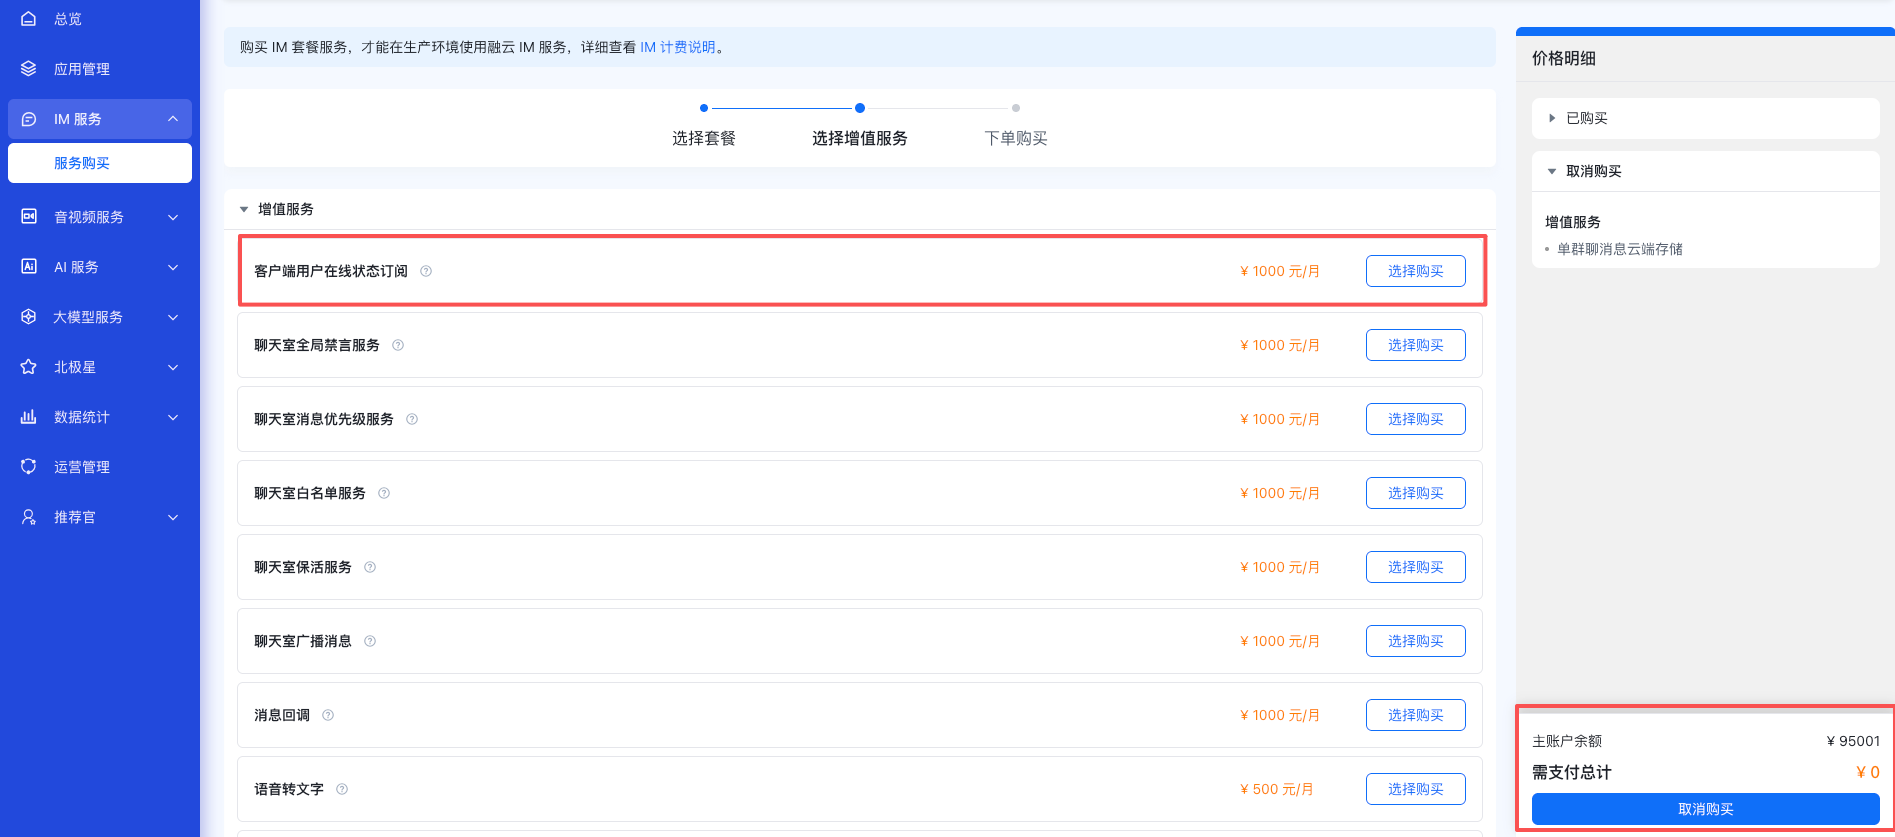The image size is (1895, 837).
Task: Click the 单群聊消息云端存储 list entry
Action: click(x=1620, y=249)
